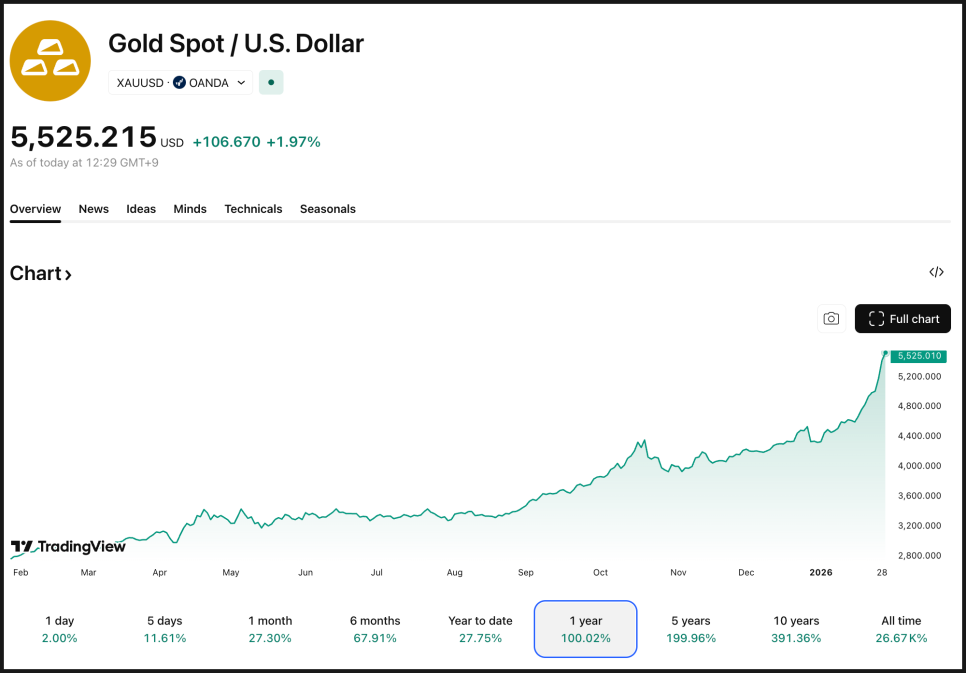
Task: Click the green market status dot
Action: click(271, 82)
